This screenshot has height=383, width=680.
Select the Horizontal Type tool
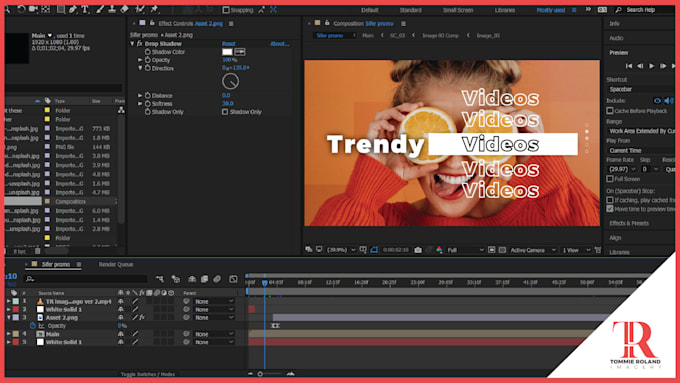[x=85, y=9]
